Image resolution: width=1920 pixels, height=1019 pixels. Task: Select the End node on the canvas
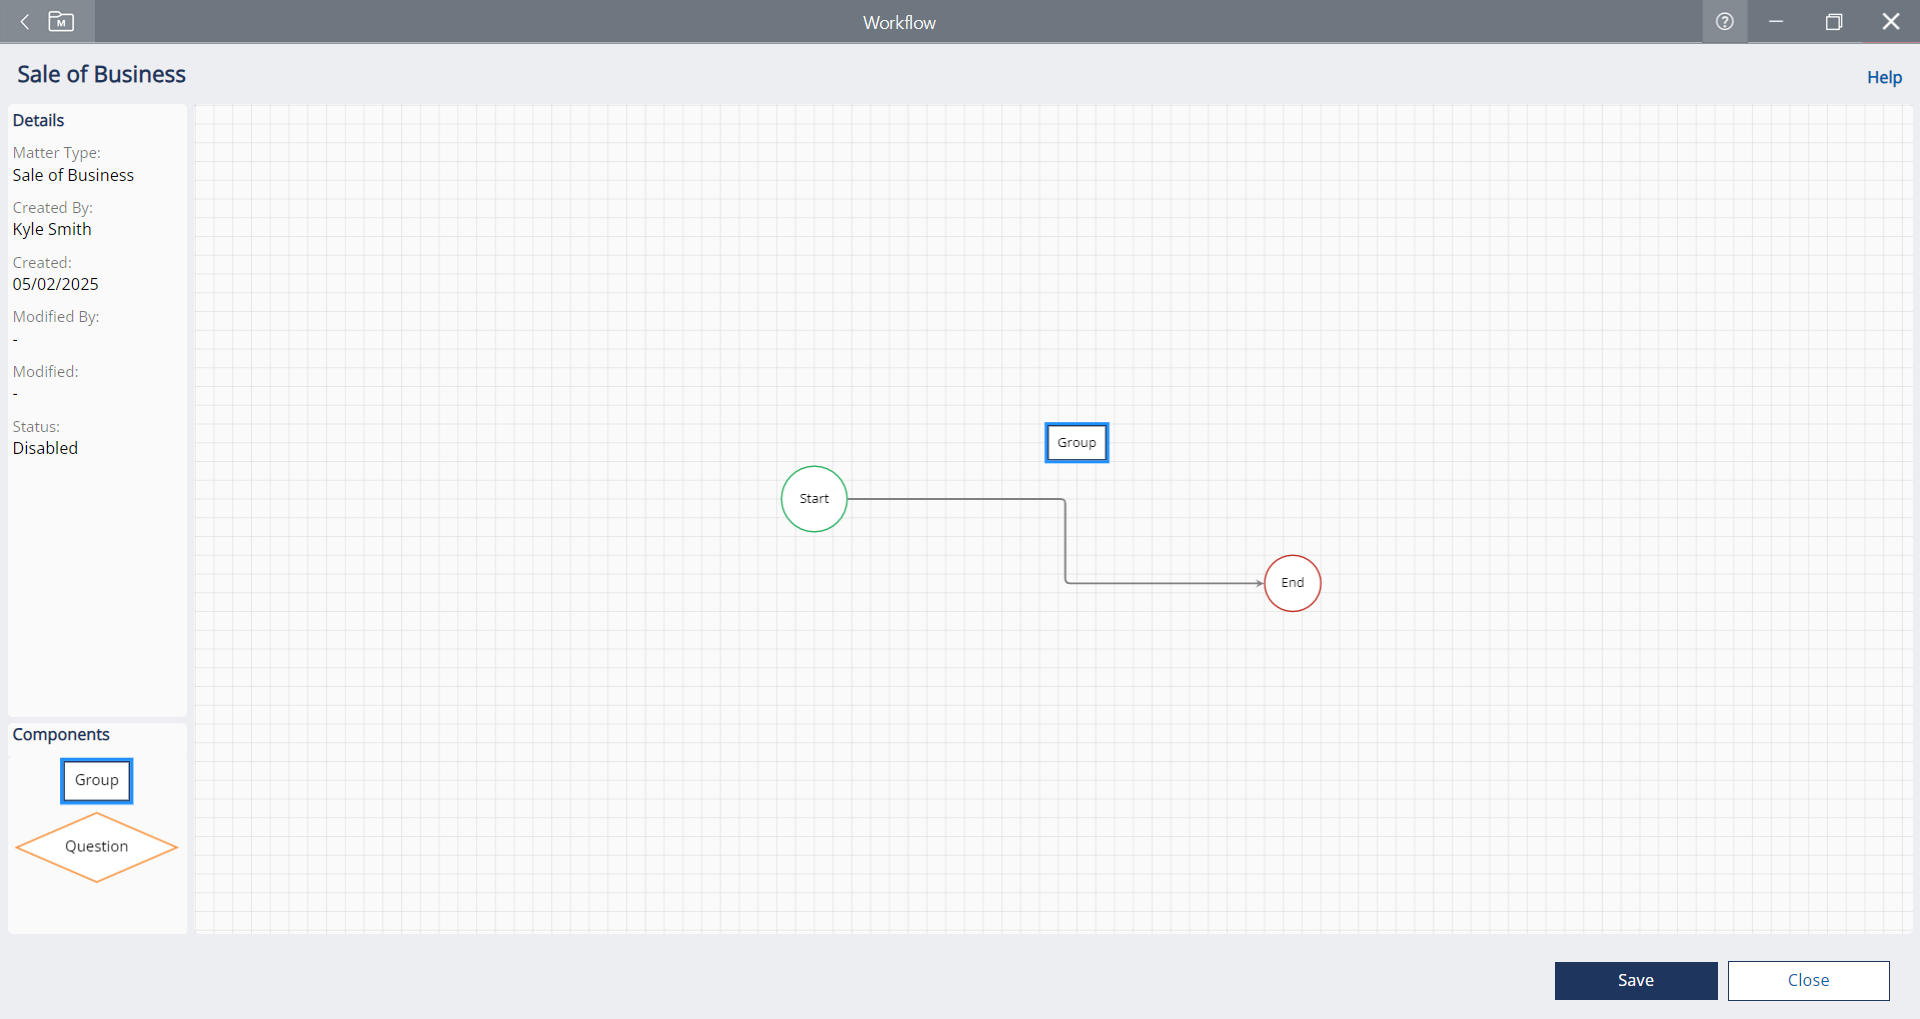[x=1292, y=583]
